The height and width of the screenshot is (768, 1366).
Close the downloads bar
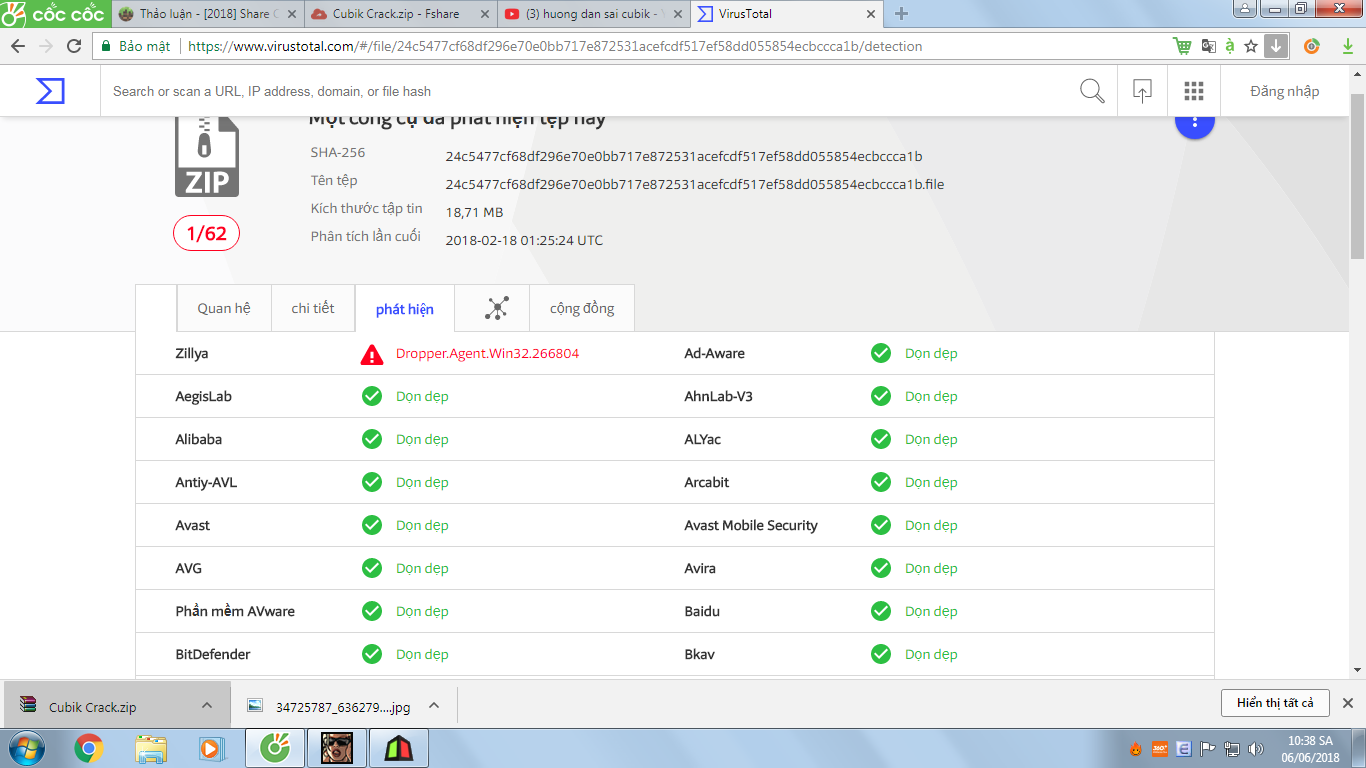[1348, 703]
